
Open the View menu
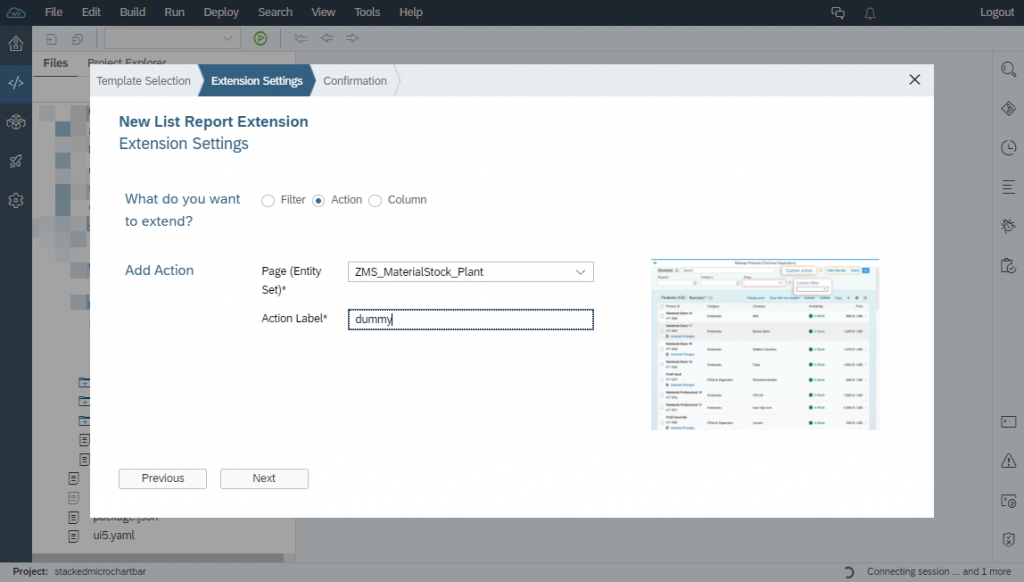323,12
